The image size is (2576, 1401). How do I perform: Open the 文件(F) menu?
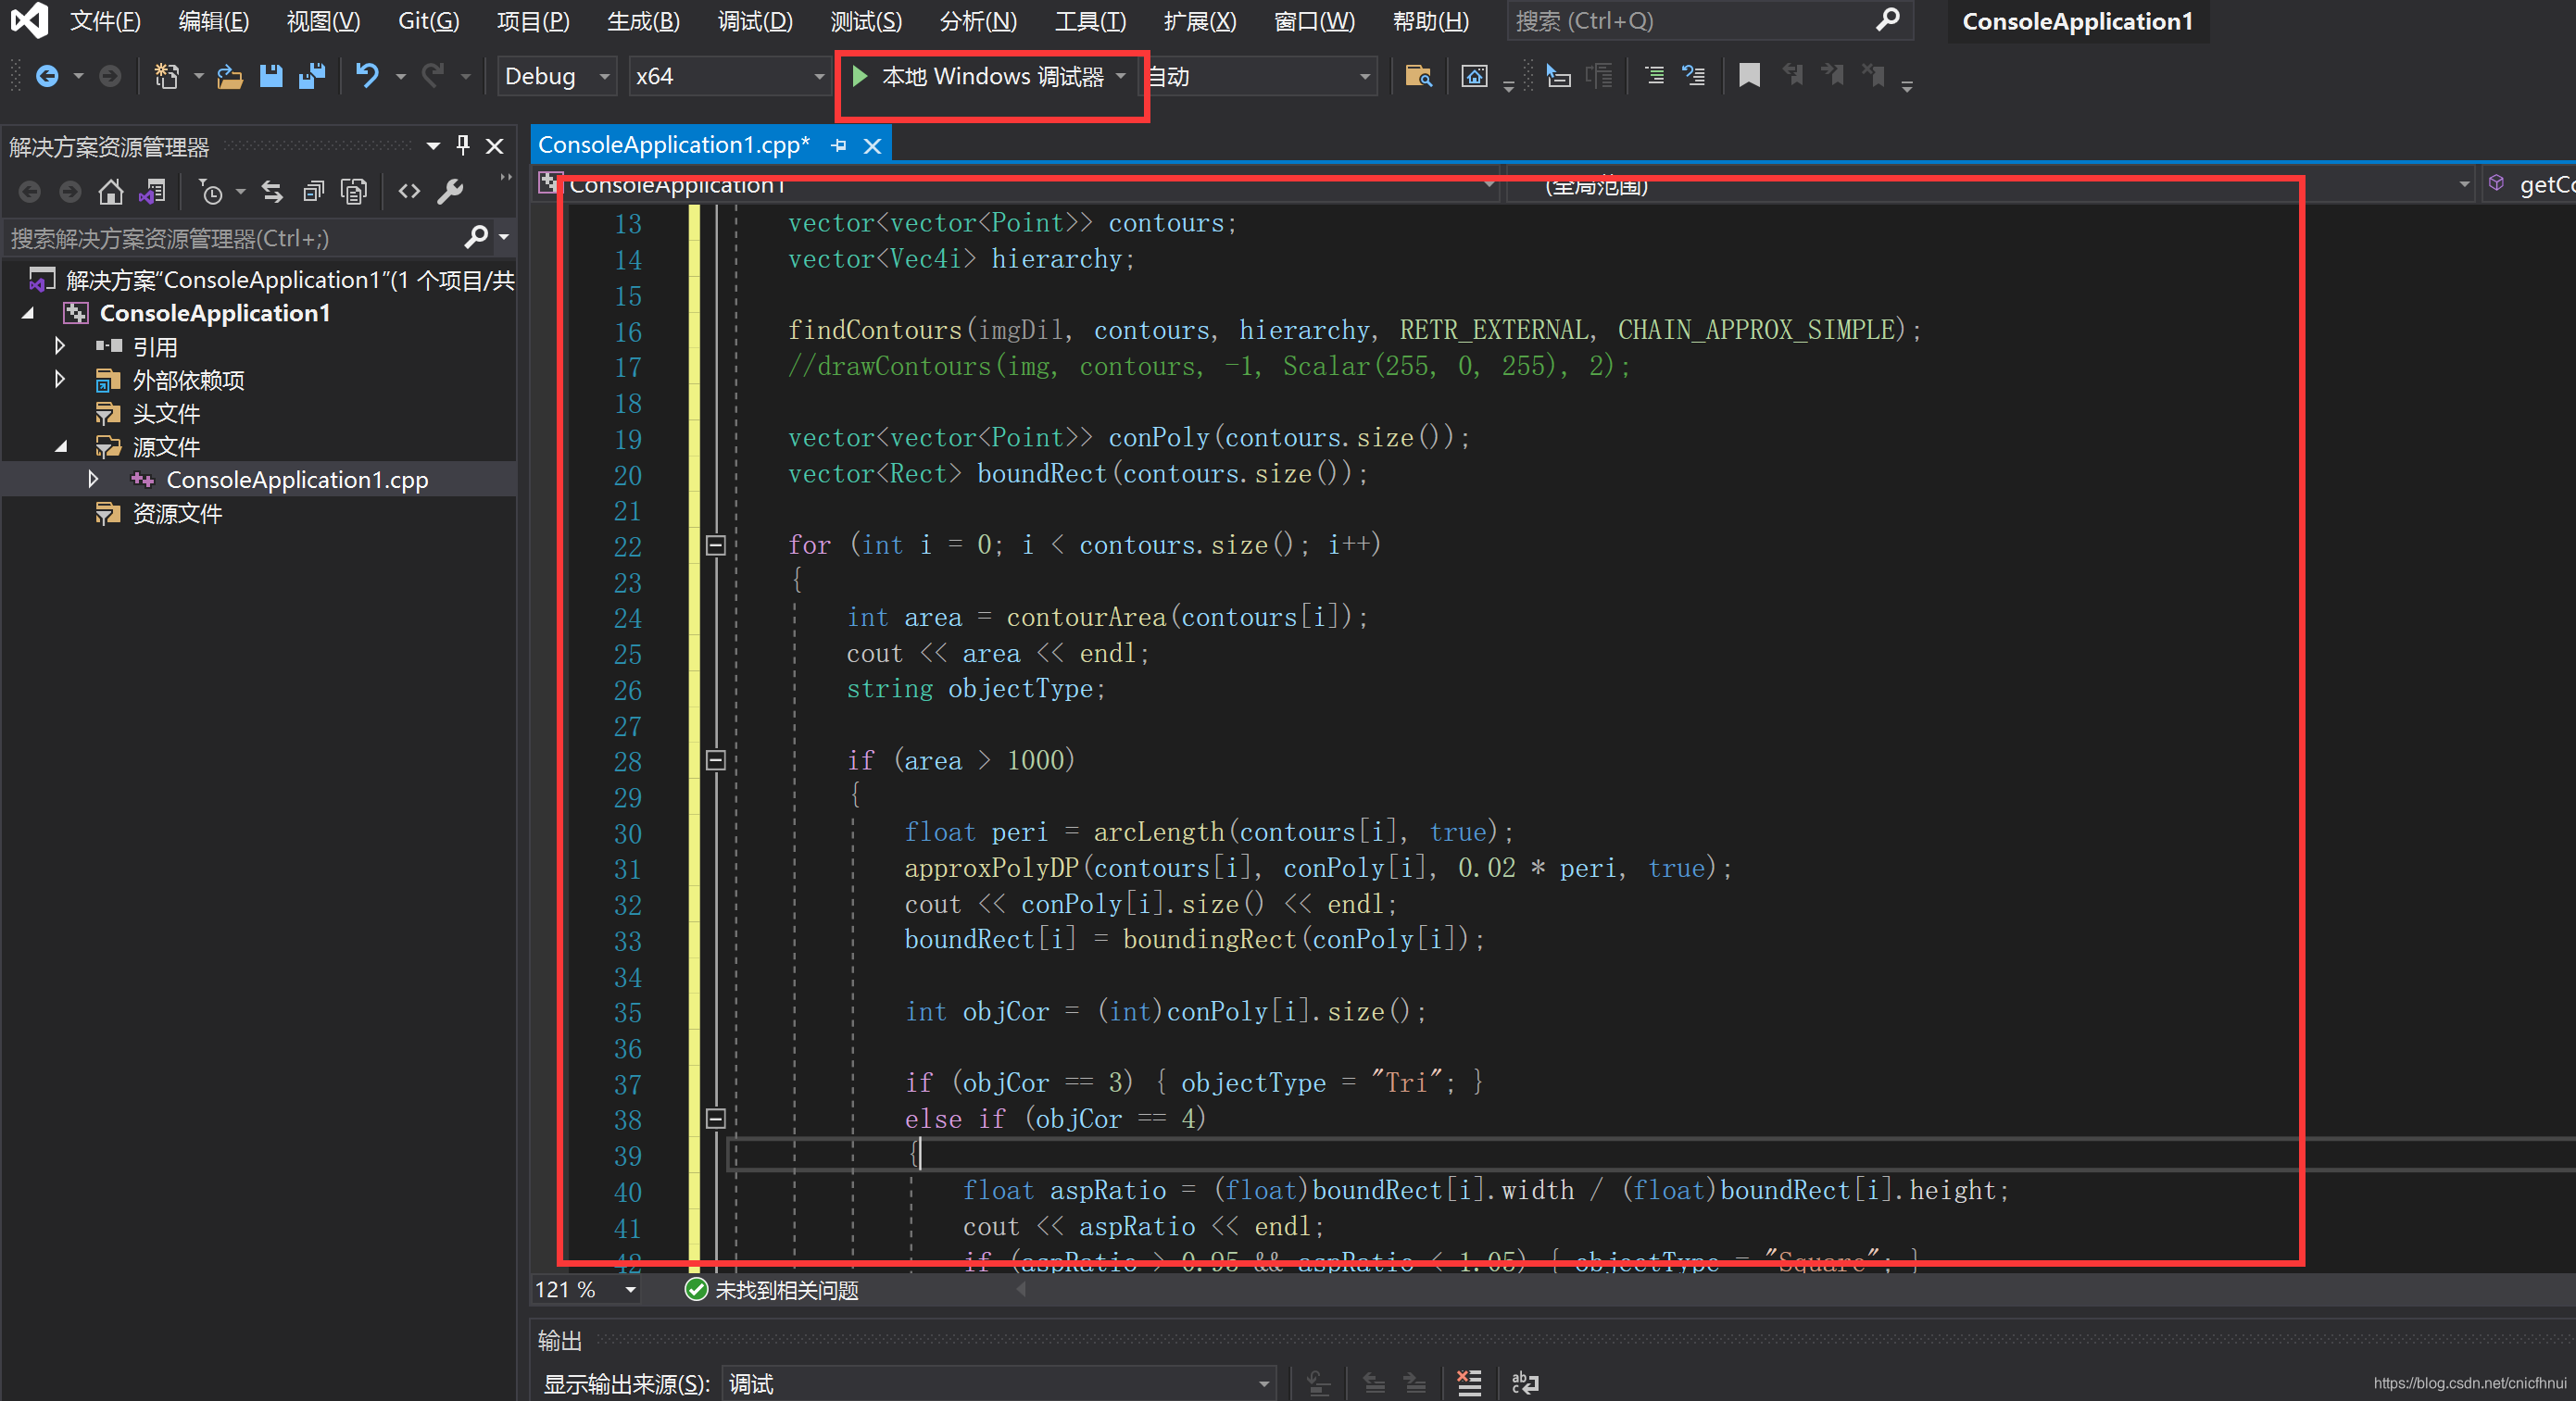click(x=105, y=21)
